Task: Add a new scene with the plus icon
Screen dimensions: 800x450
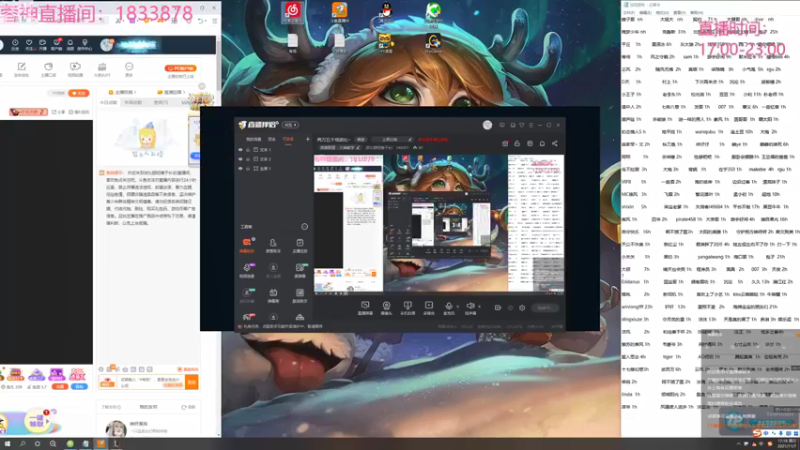Action: (308, 139)
